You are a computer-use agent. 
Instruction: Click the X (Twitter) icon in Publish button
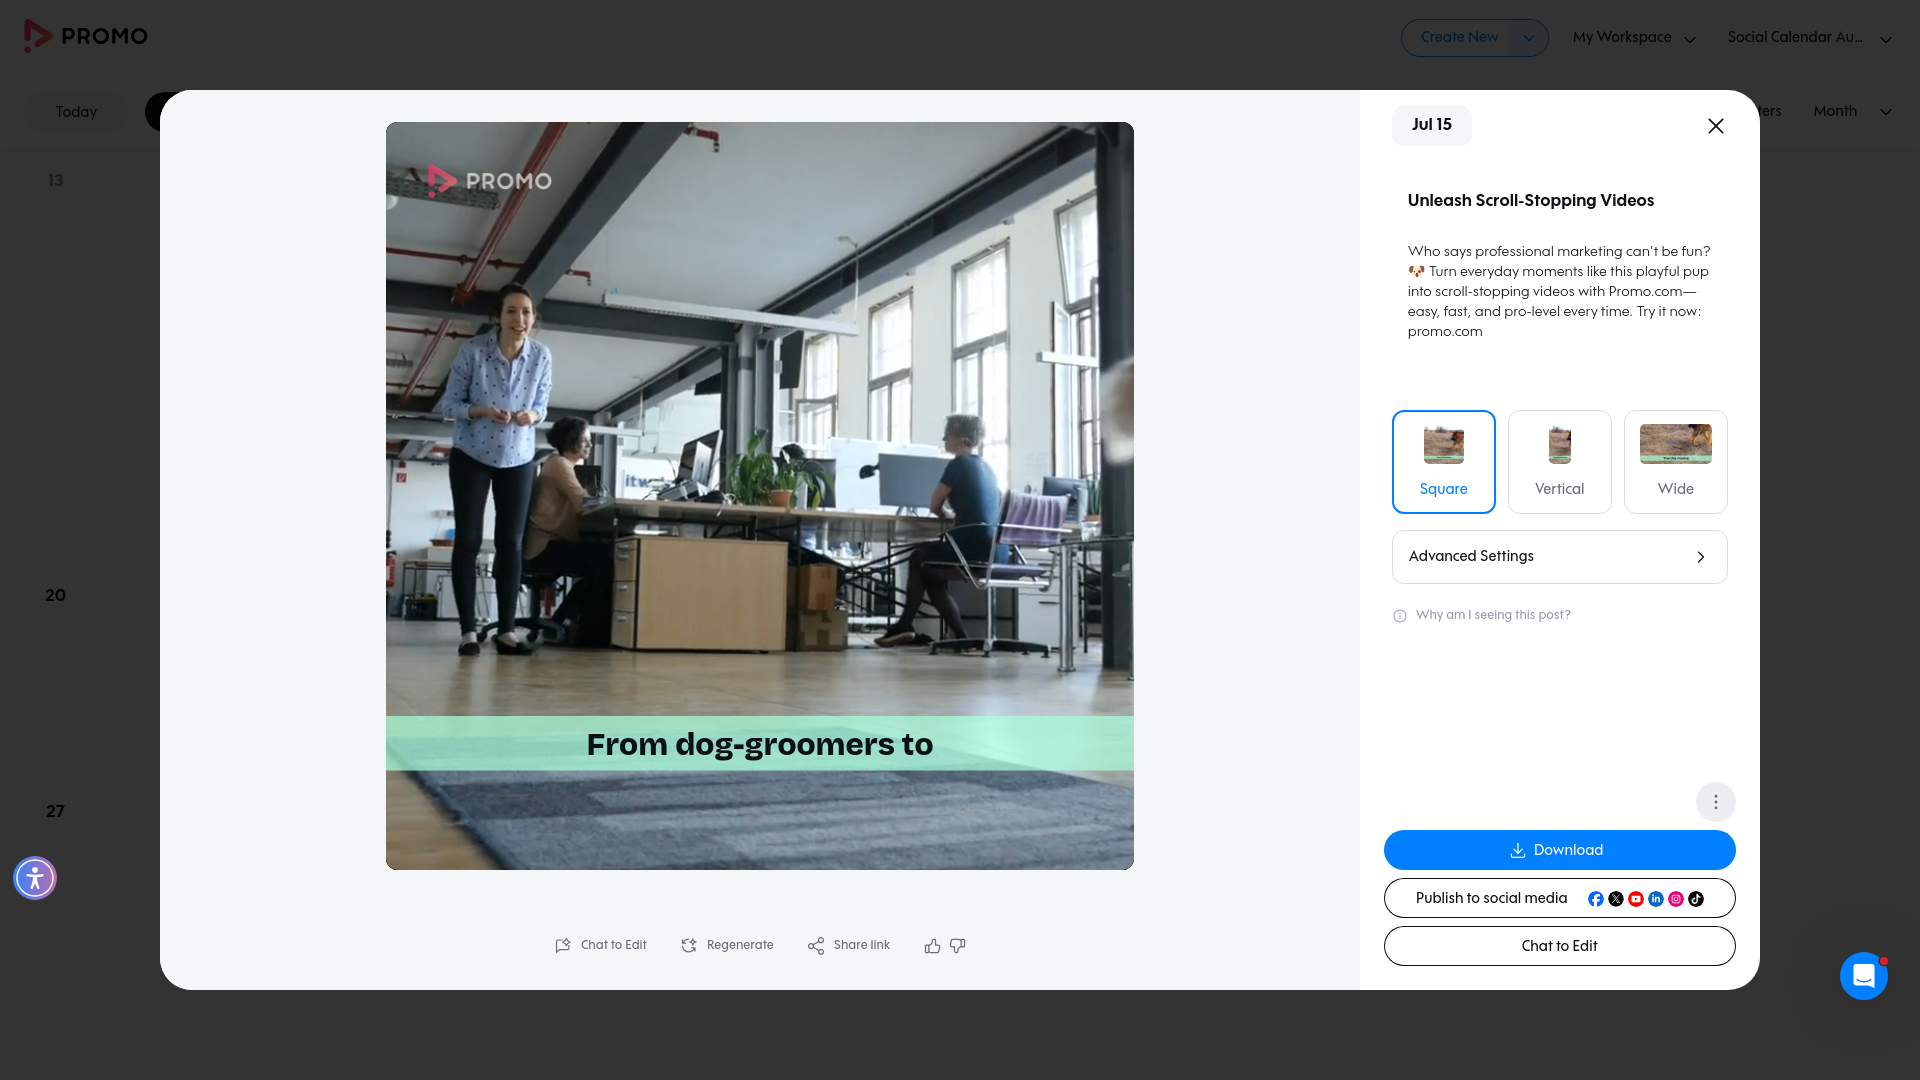coord(1616,899)
